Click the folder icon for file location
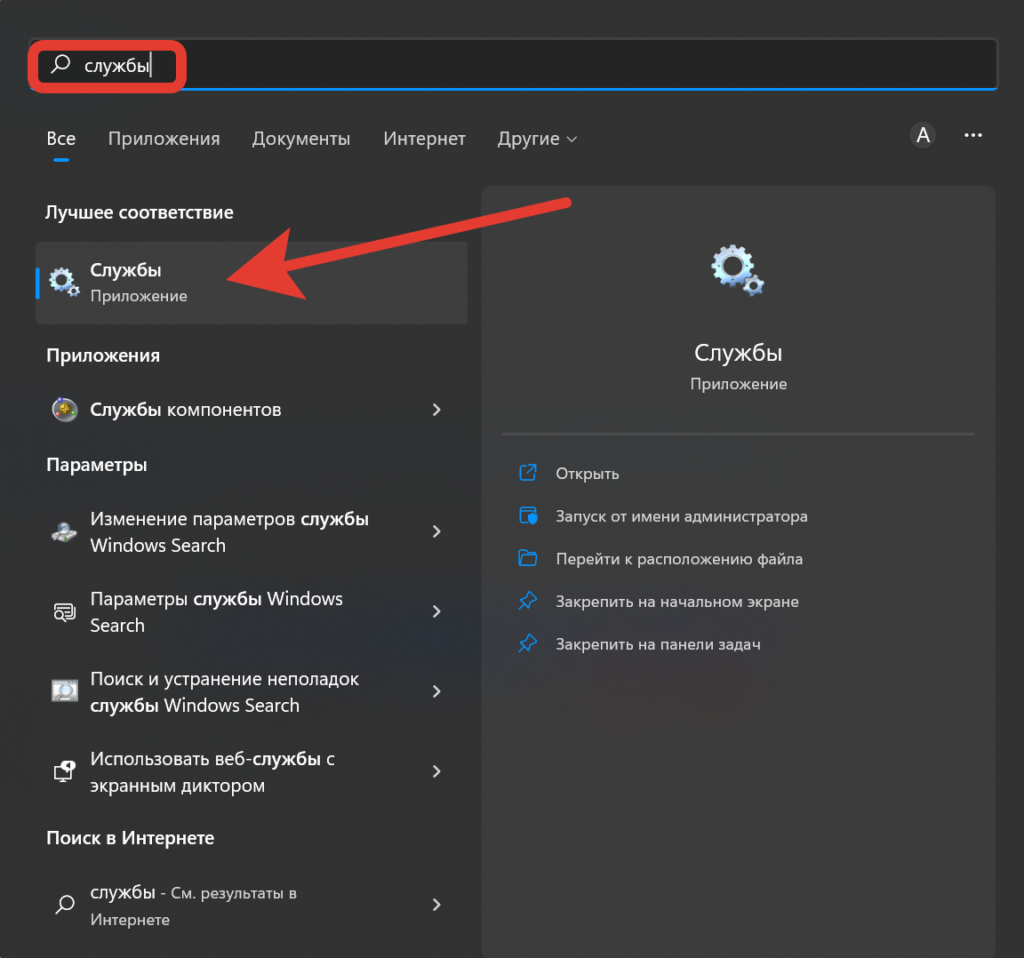Viewport: 1024px width, 958px height. coord(528,558)
